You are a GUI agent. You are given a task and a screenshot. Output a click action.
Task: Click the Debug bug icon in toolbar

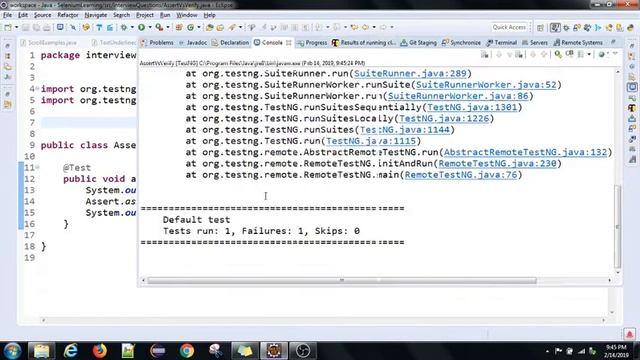pos(124,27)
